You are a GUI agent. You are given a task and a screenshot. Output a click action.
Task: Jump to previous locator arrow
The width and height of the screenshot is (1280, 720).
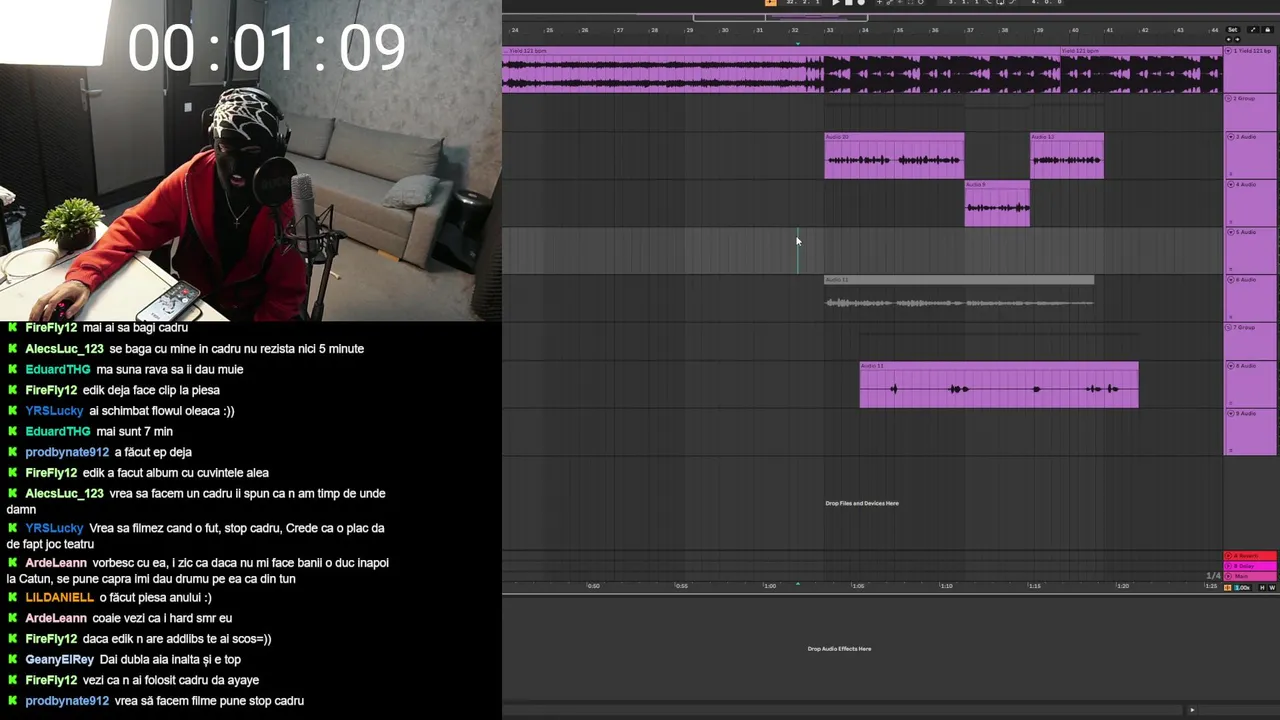1229,38
